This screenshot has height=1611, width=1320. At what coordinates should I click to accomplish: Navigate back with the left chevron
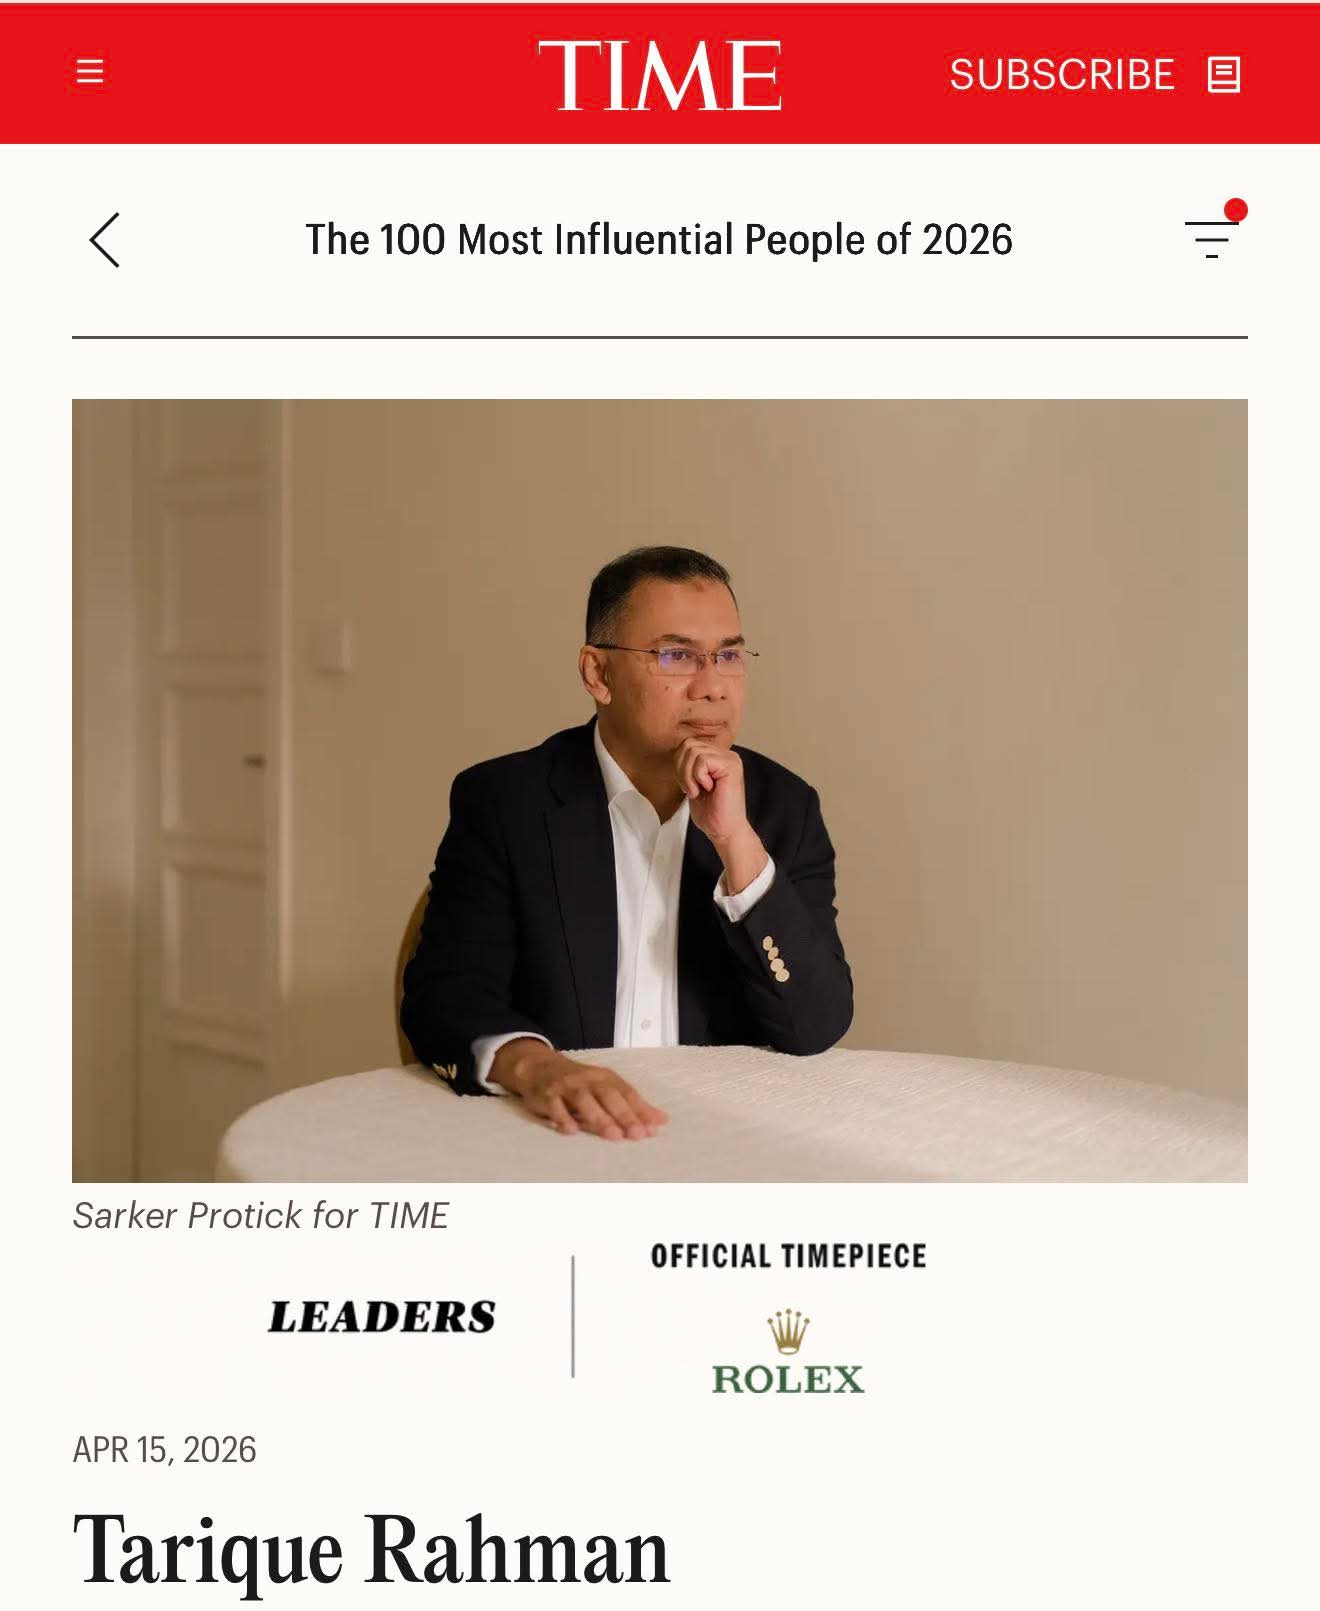(104, 241)
